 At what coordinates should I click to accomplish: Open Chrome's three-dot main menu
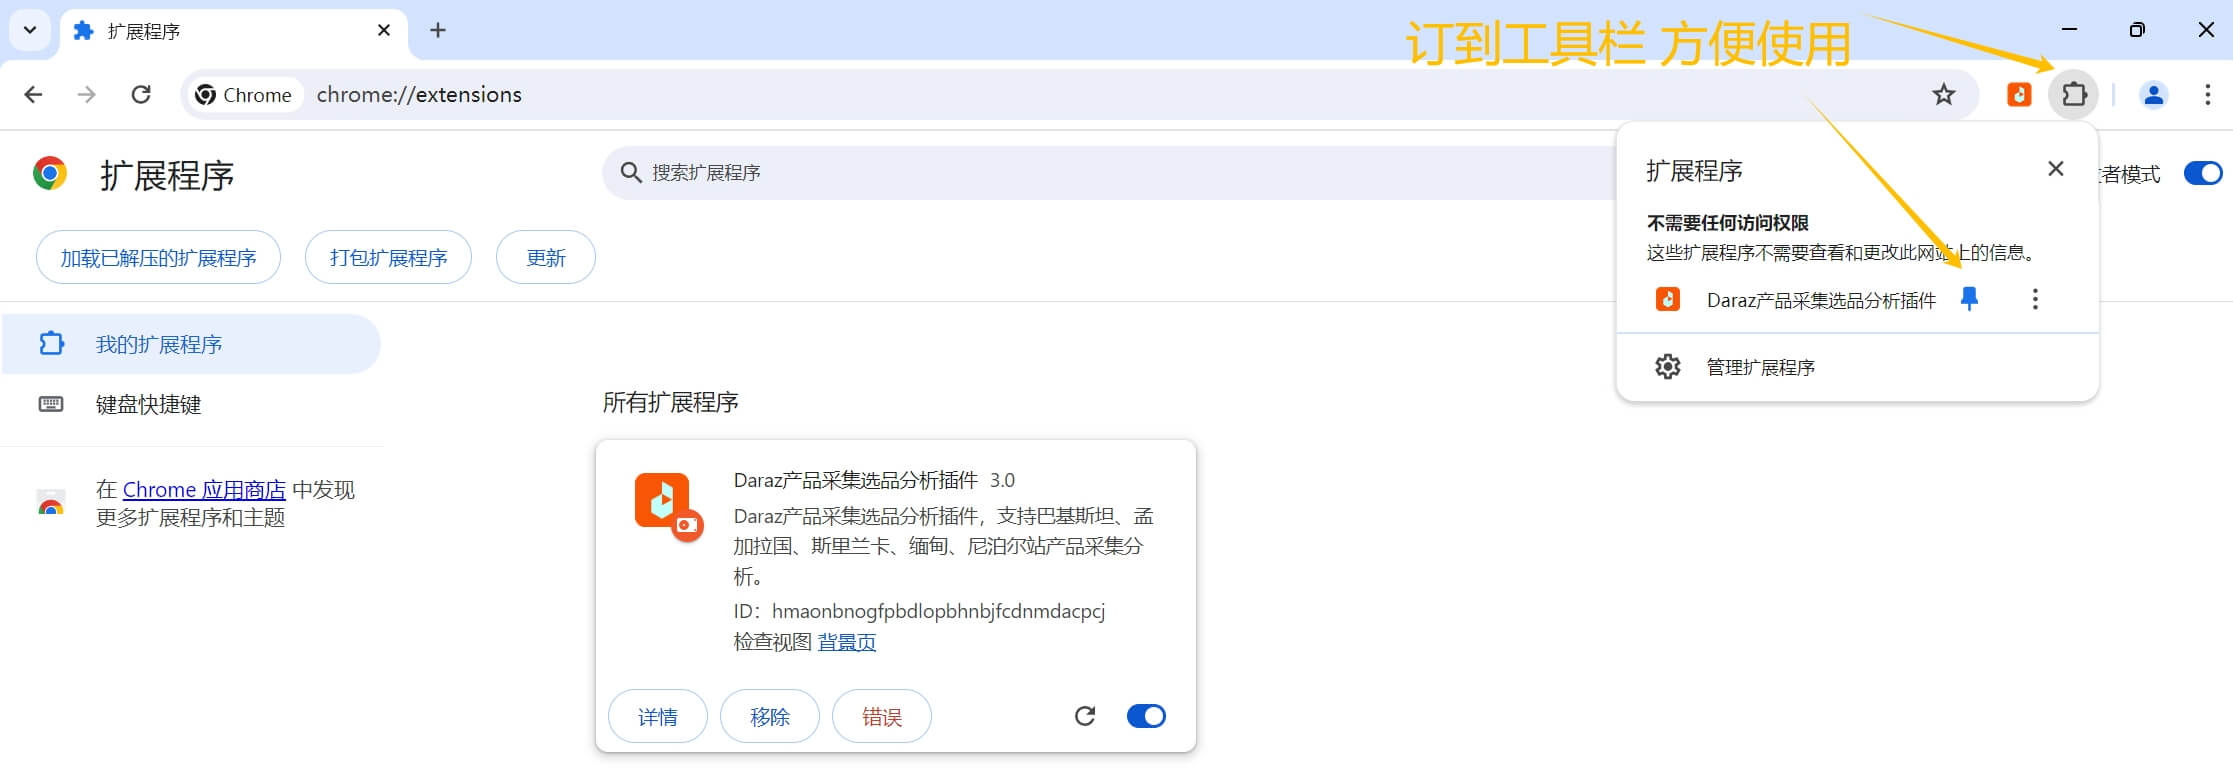pos(2207,94)
